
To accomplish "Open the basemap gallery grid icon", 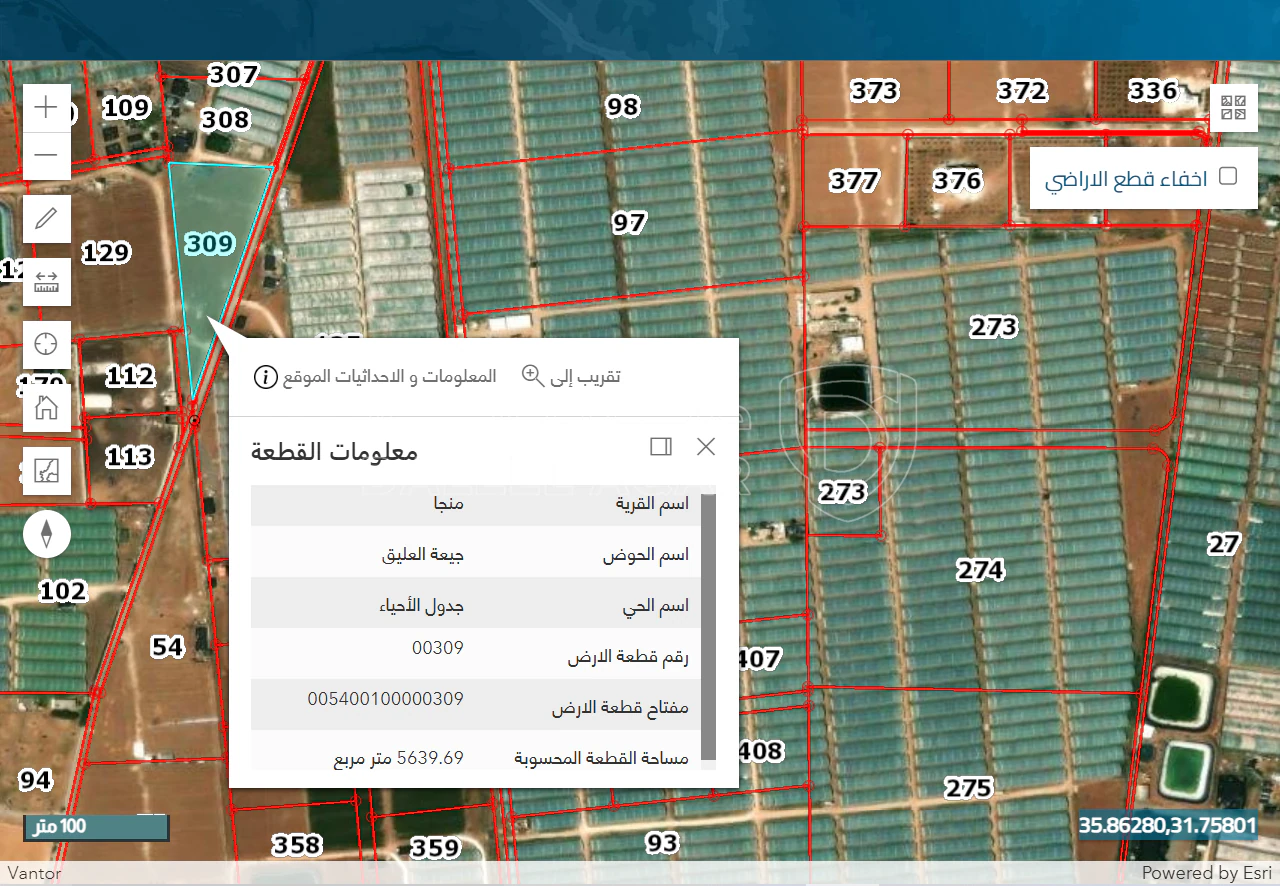I will (1234, 108).
